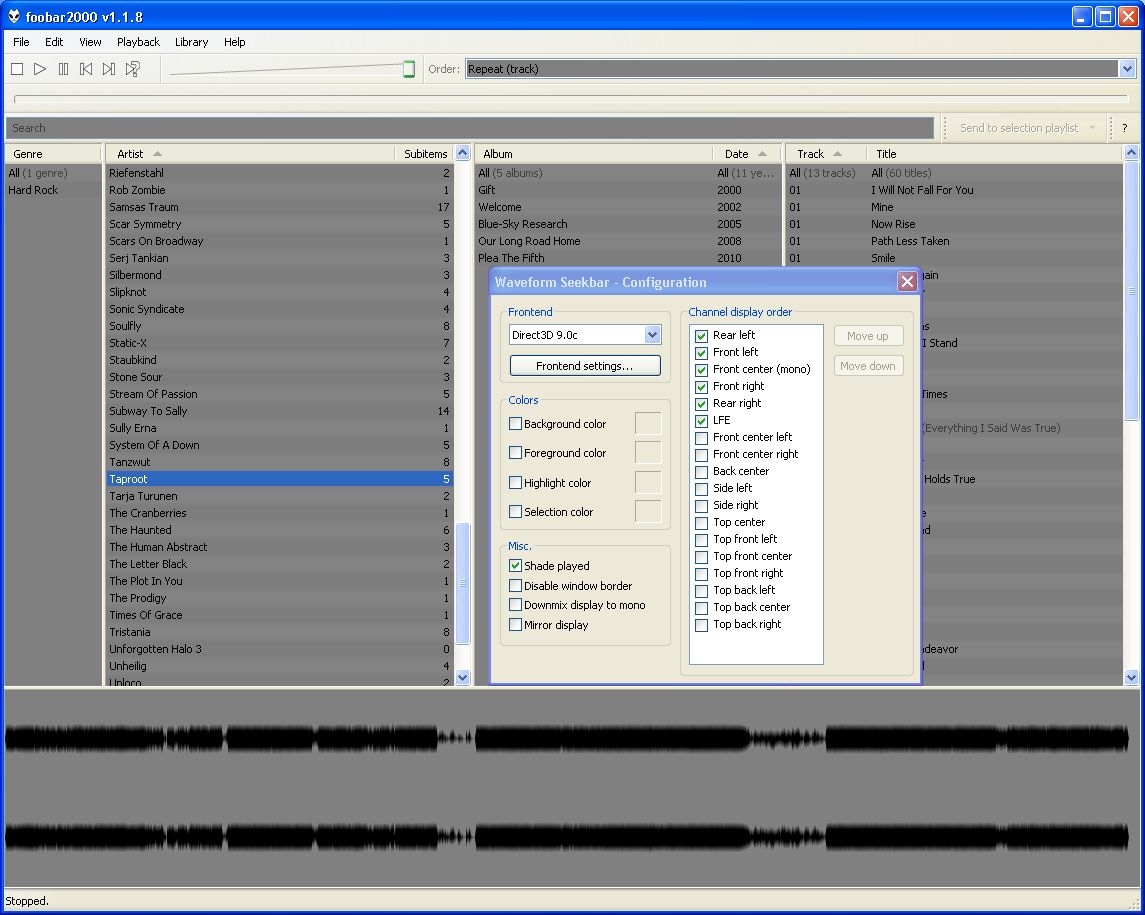
Task: Check Downmix display to mono
Action: (516, 605)
